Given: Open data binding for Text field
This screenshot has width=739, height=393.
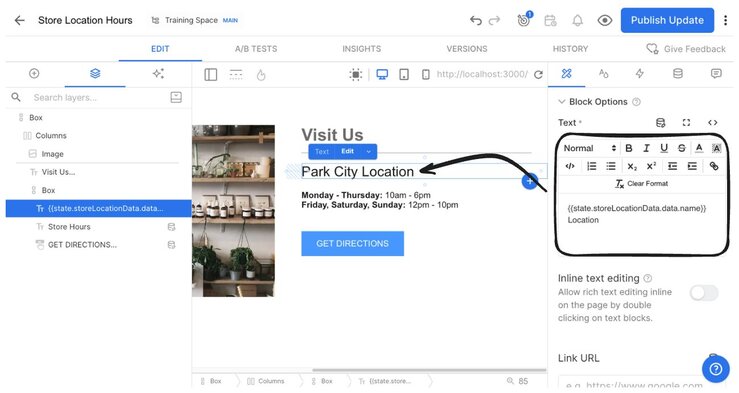Looking at the screenshot, I should [661, 123].
